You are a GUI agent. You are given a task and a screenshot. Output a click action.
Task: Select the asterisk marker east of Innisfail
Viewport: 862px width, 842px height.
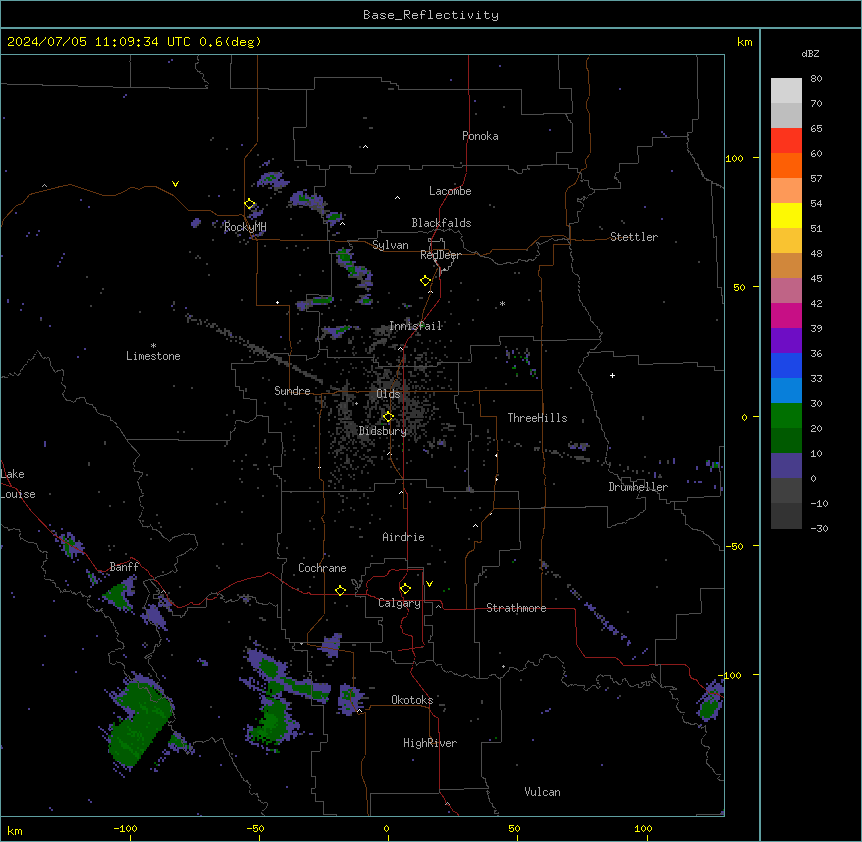pyautogui.click(x=502, y=303)
